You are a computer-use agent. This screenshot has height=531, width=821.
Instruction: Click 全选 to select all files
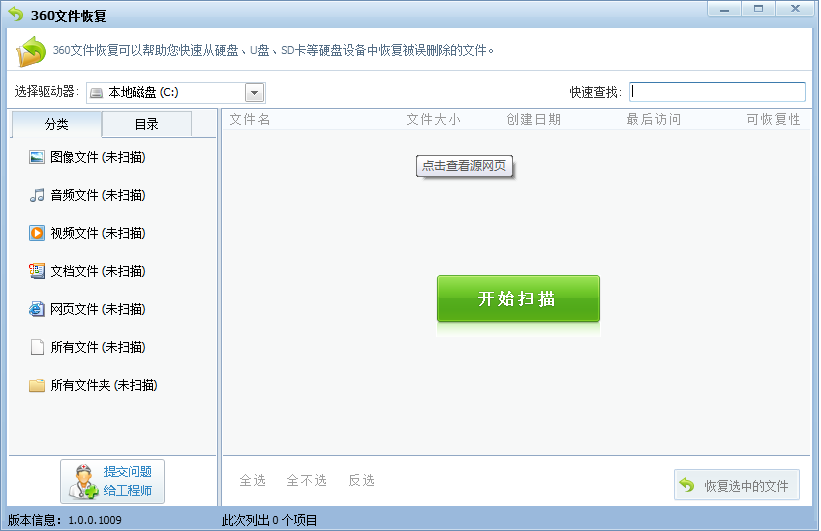(x=252, y=480)
